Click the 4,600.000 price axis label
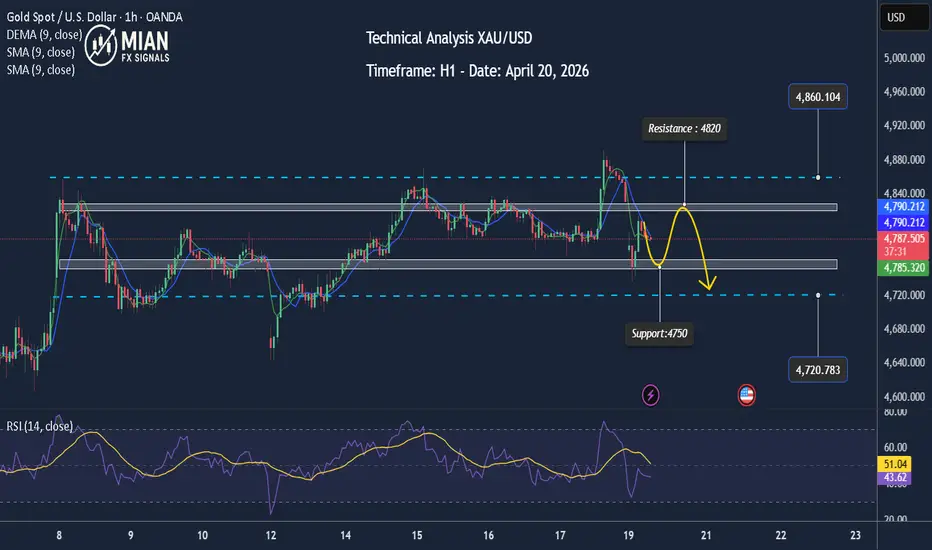 (904, 397)
